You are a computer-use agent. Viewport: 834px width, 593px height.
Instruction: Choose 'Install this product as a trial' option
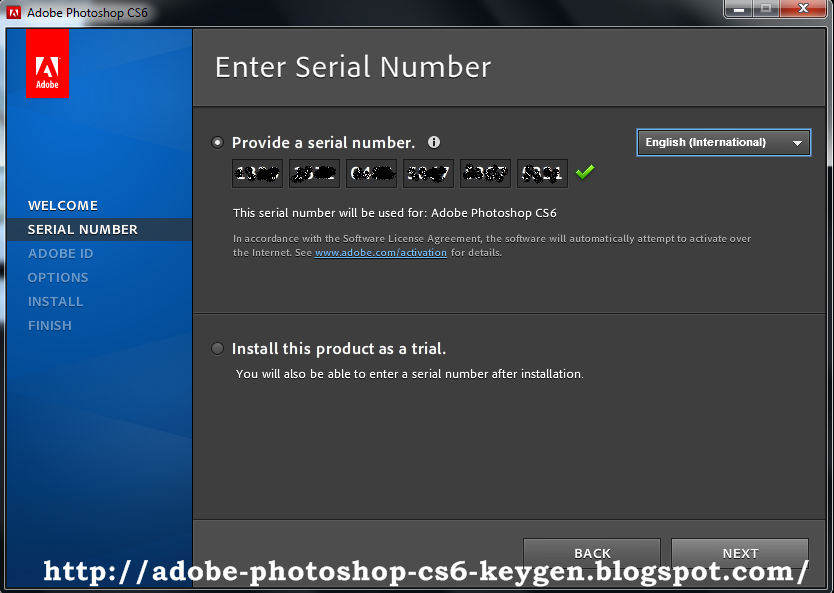click(x=217, y=348)
